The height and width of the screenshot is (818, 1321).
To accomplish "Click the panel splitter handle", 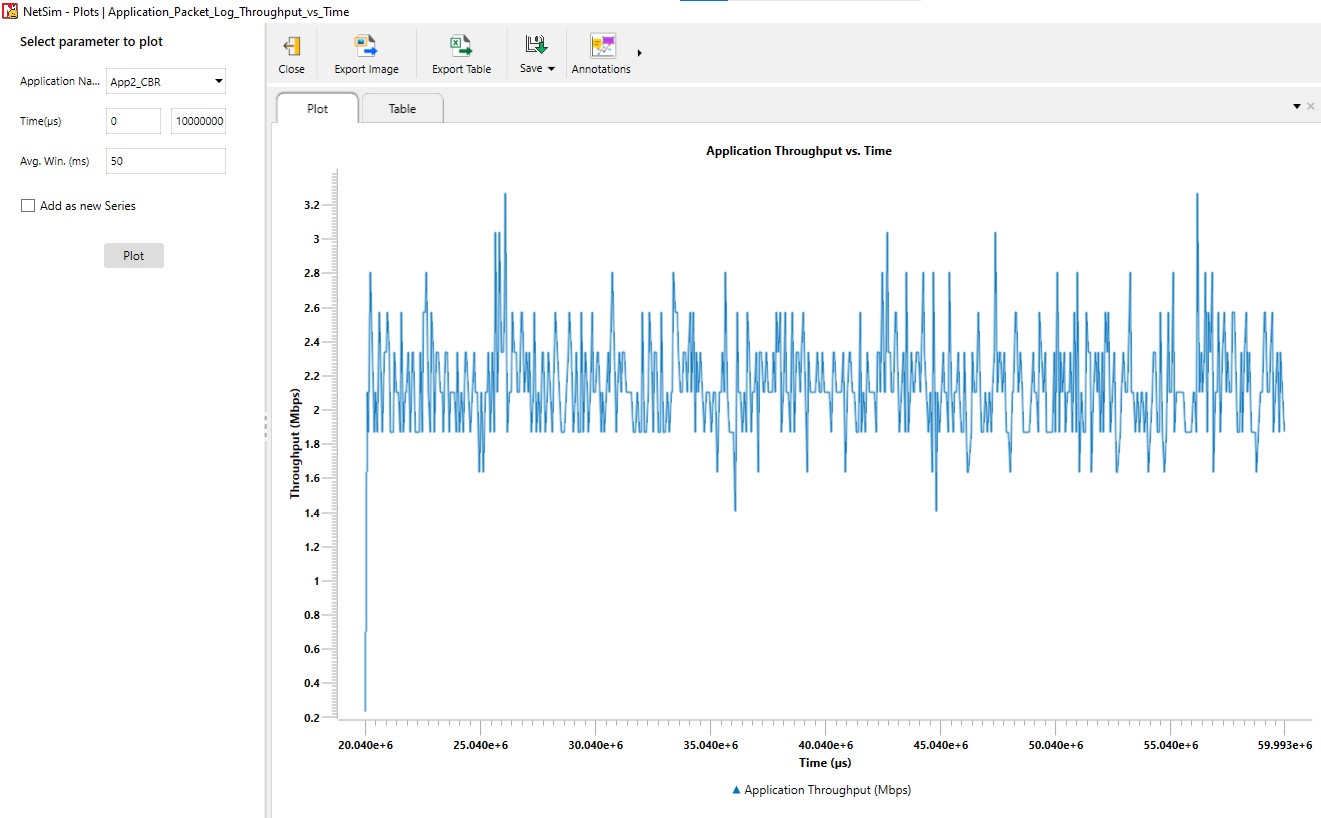I will coord(266,426).
